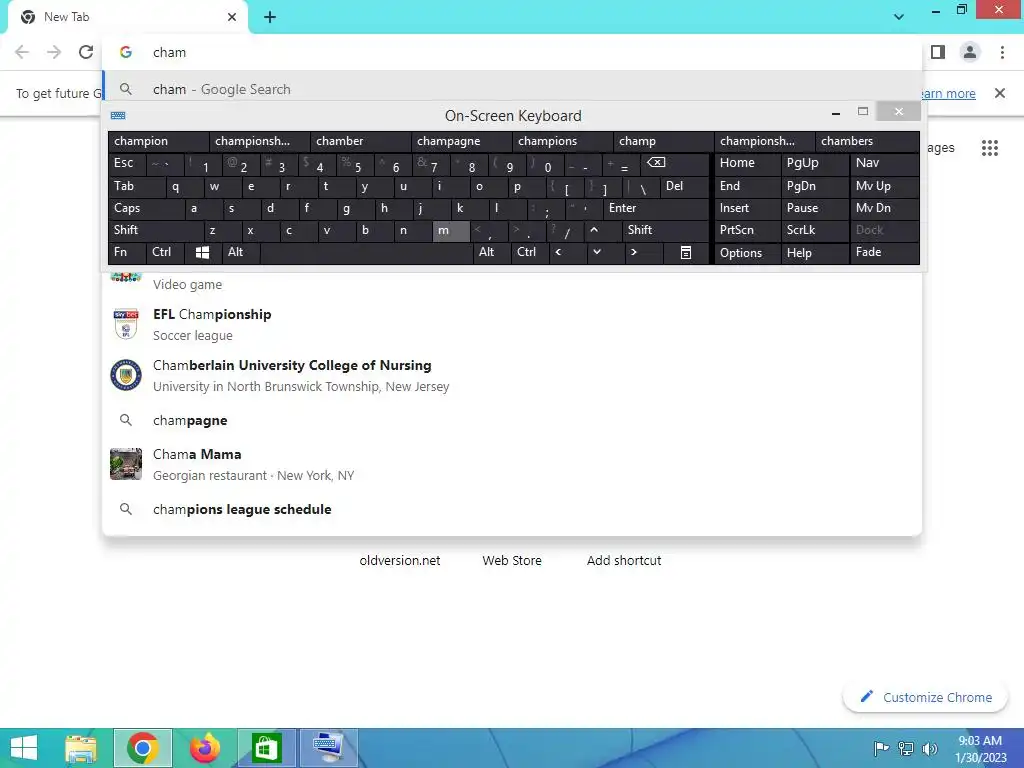Choose the 'champion' word prediction

coord(159,141)
